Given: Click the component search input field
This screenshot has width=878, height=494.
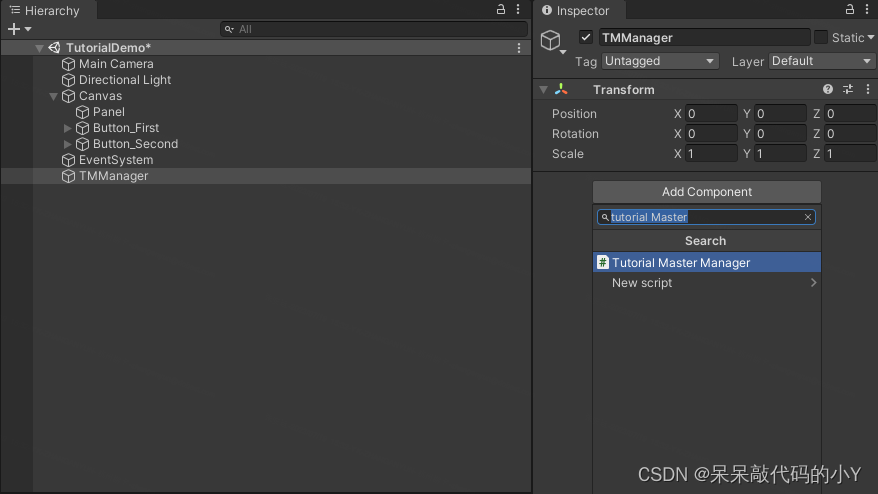Looking at the screenshot, I should pyautogui.click(x=706, y=217).
